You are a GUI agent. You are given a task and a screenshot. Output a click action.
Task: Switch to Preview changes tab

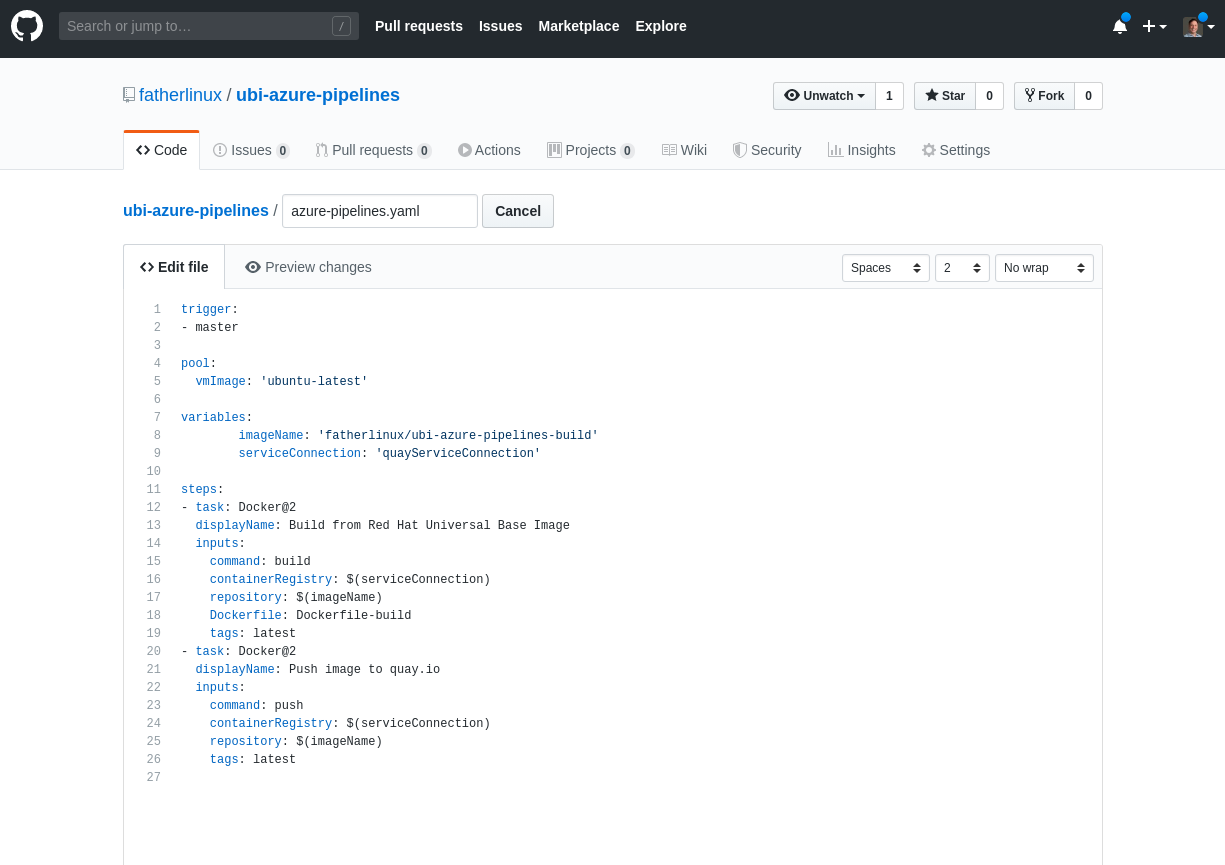click(x=308, y=267)
